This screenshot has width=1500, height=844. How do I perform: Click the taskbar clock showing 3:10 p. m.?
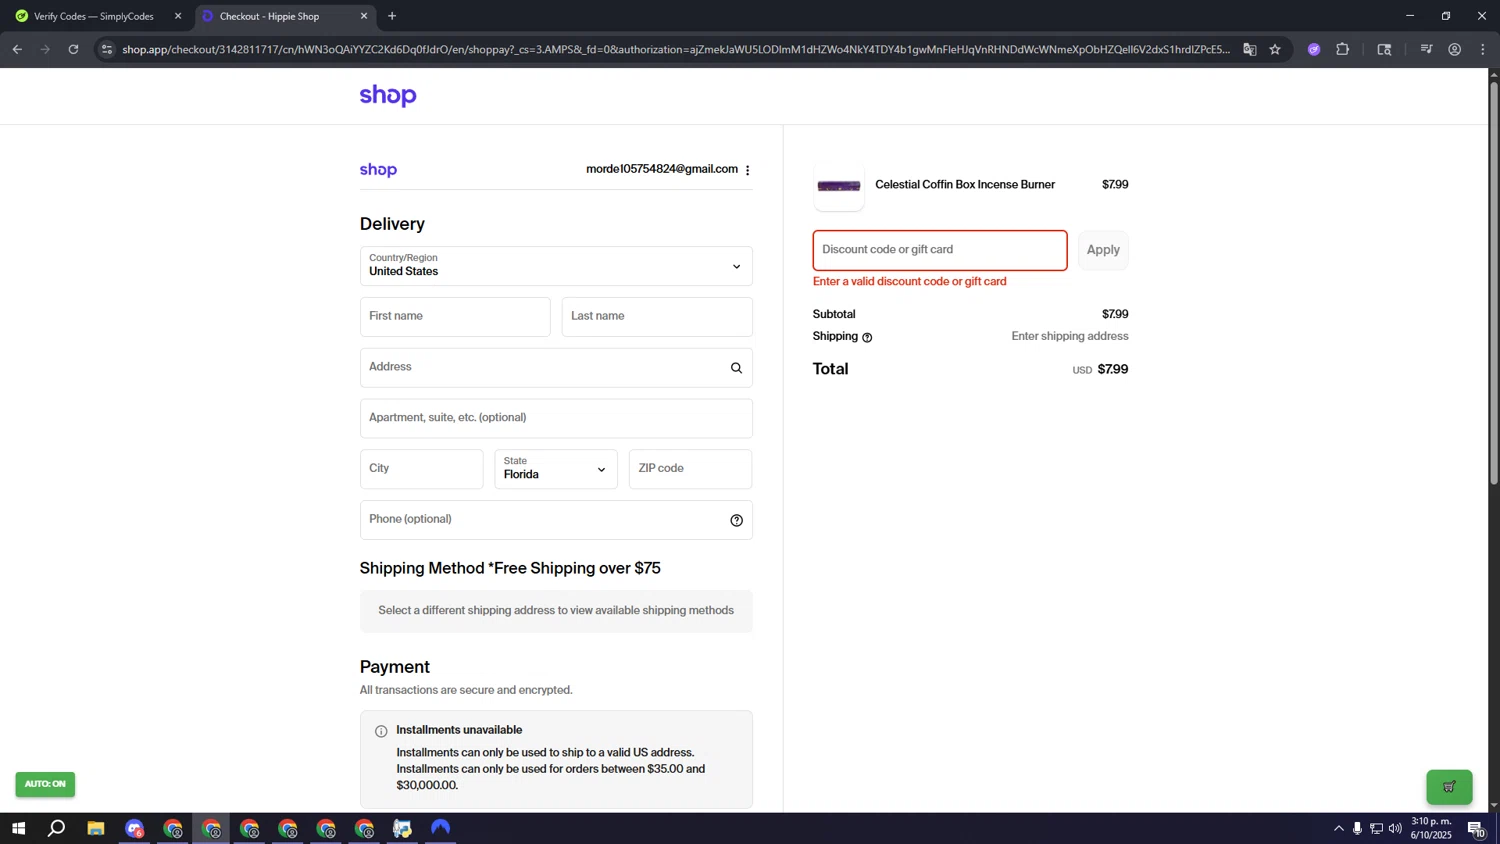point(1431,828)
